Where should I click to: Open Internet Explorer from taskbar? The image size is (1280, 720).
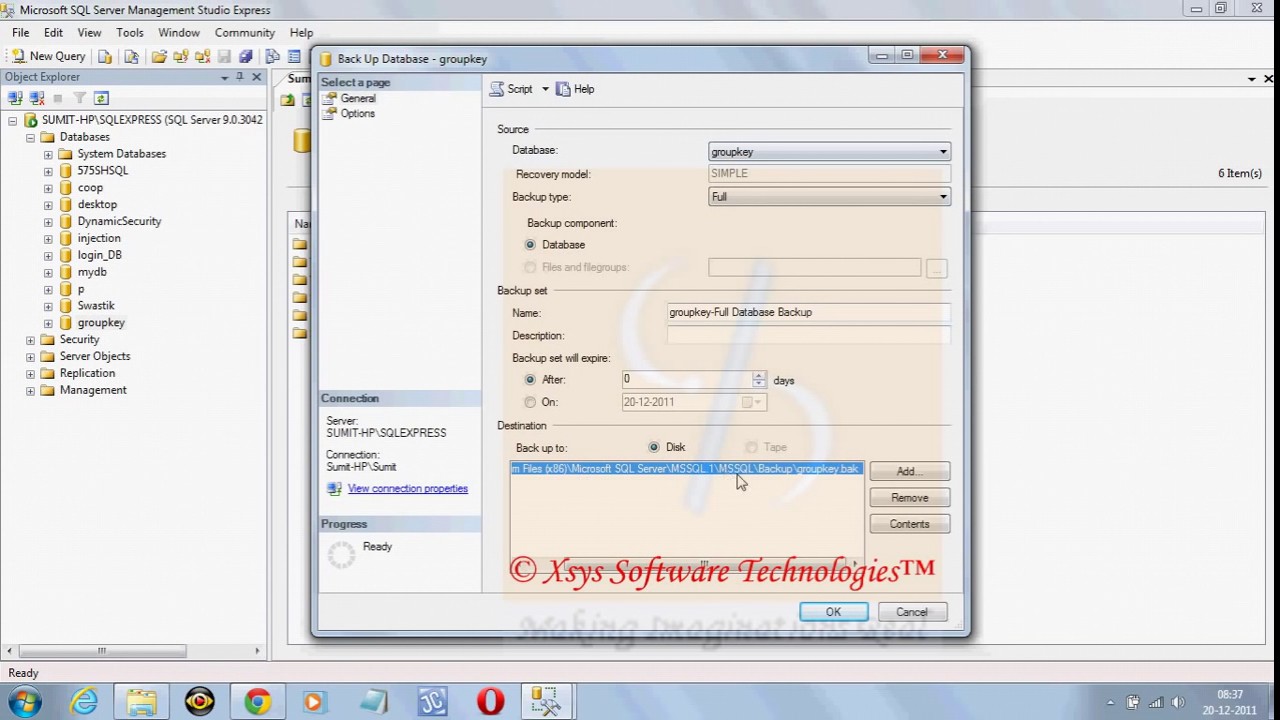(x=84, y=701)
